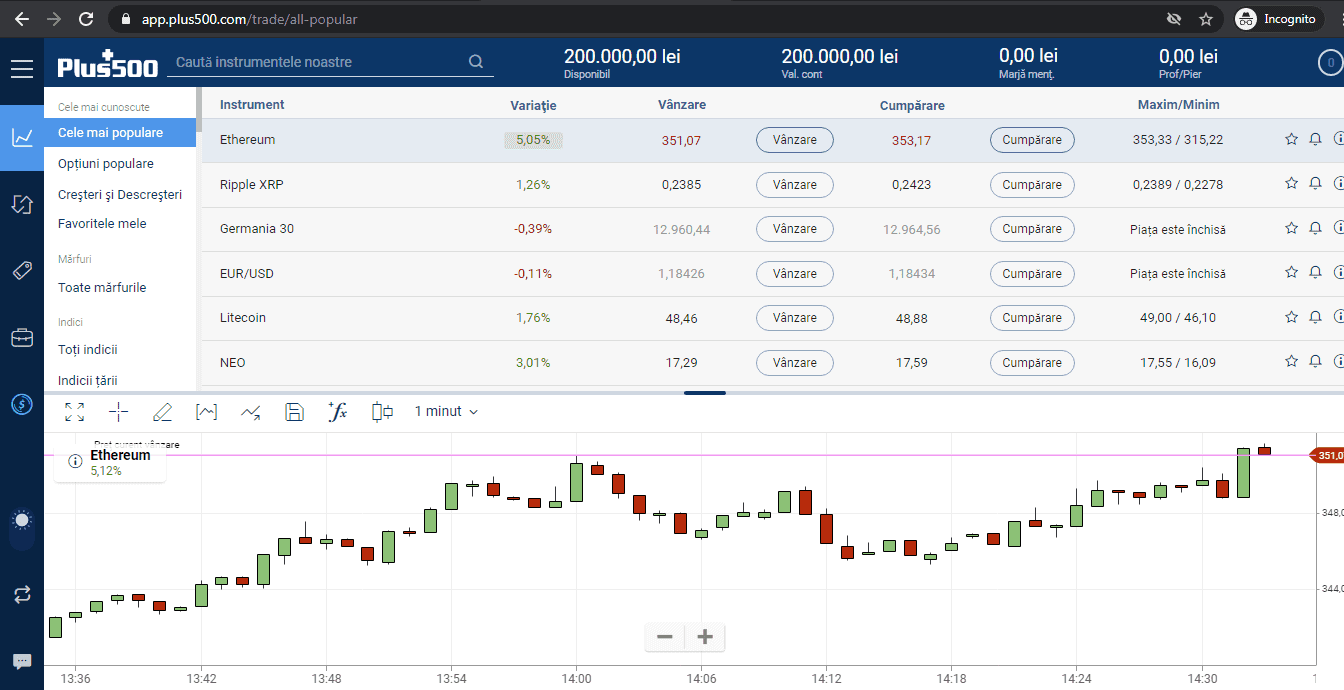
Task: Set a price alert bell for Ripple XRP
Action: [1315, 183]
